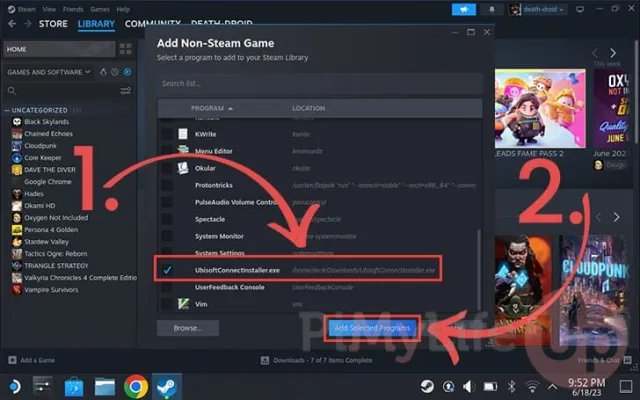Screen dimensions: 640x400
Task: Check the System Monitor checkbox
Action: point(167,236)
